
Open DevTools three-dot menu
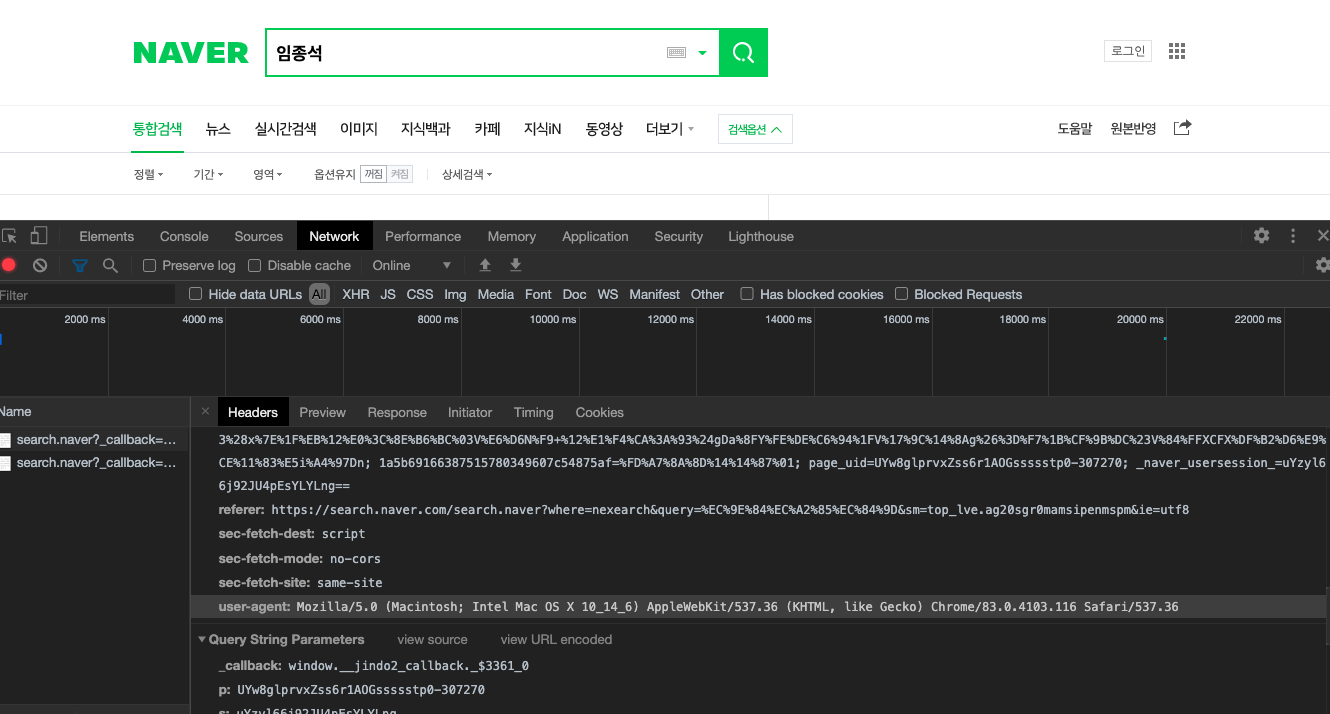[1293, 236]
